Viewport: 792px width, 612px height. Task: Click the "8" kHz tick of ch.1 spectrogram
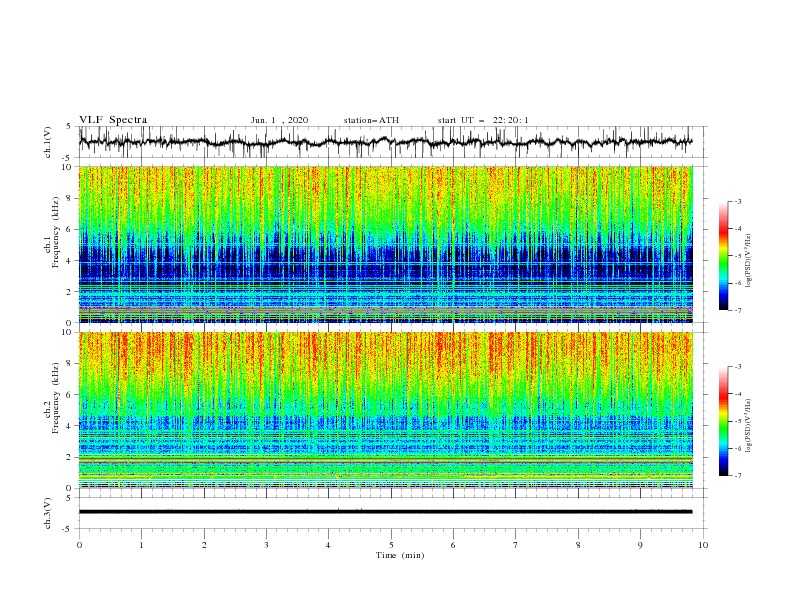click(x=69, y=198)
